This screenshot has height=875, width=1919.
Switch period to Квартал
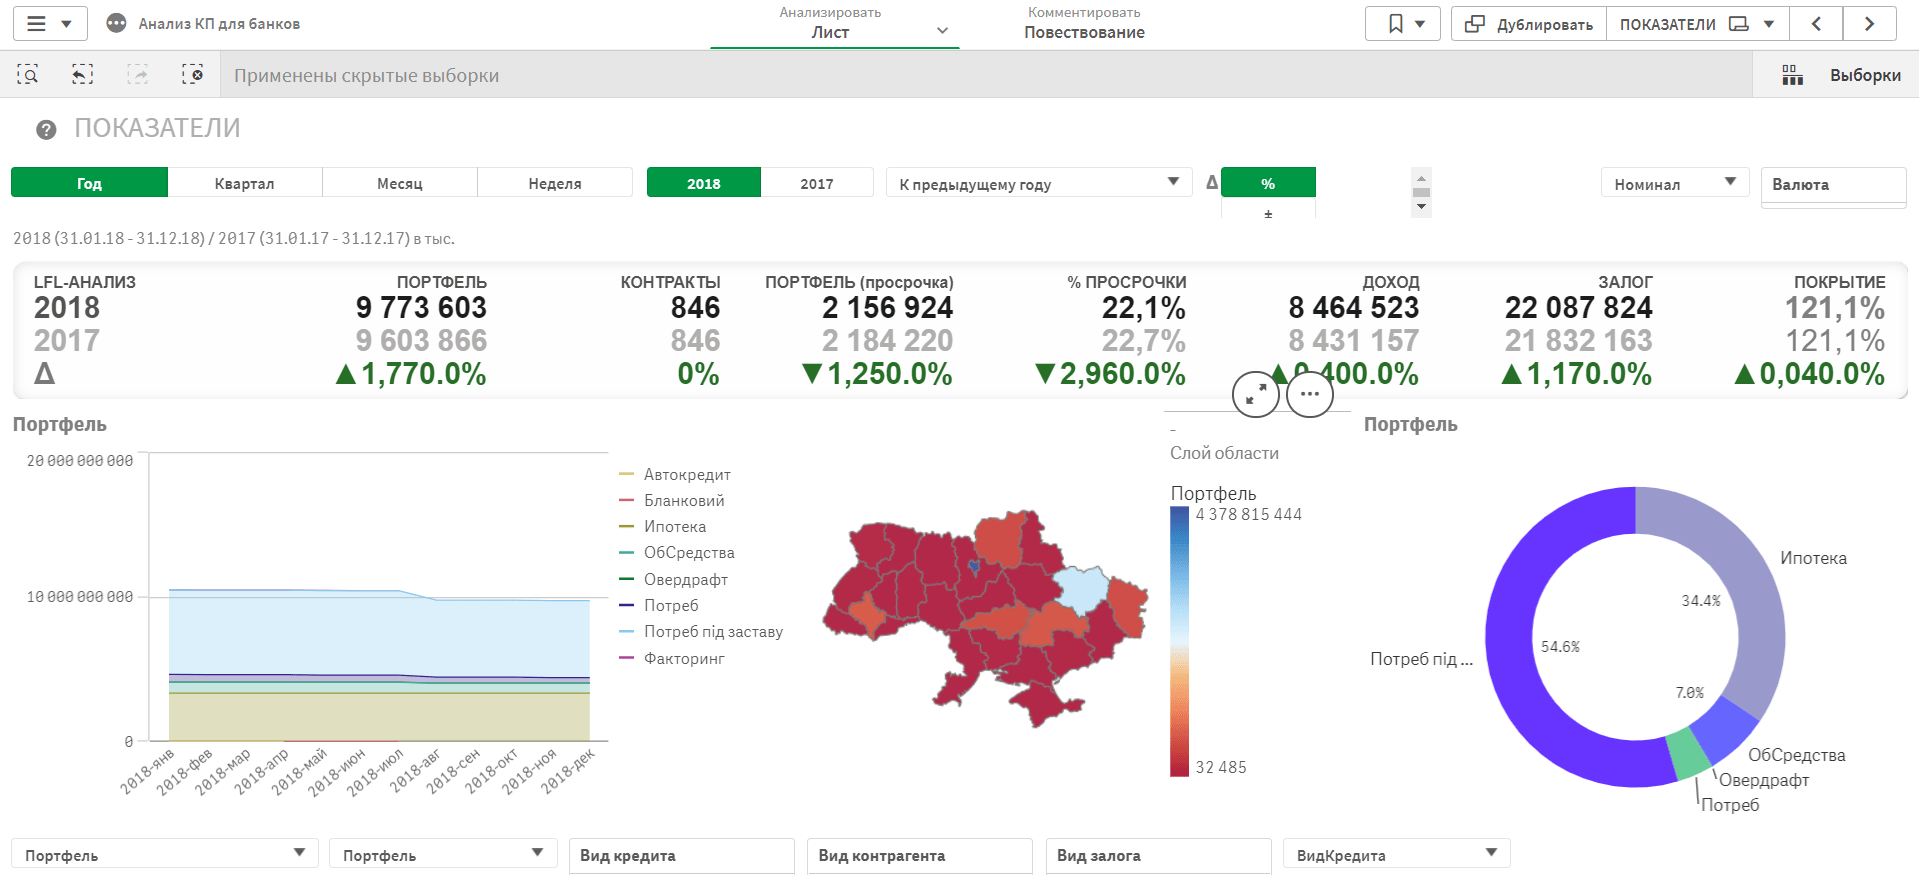pos(244,183)
